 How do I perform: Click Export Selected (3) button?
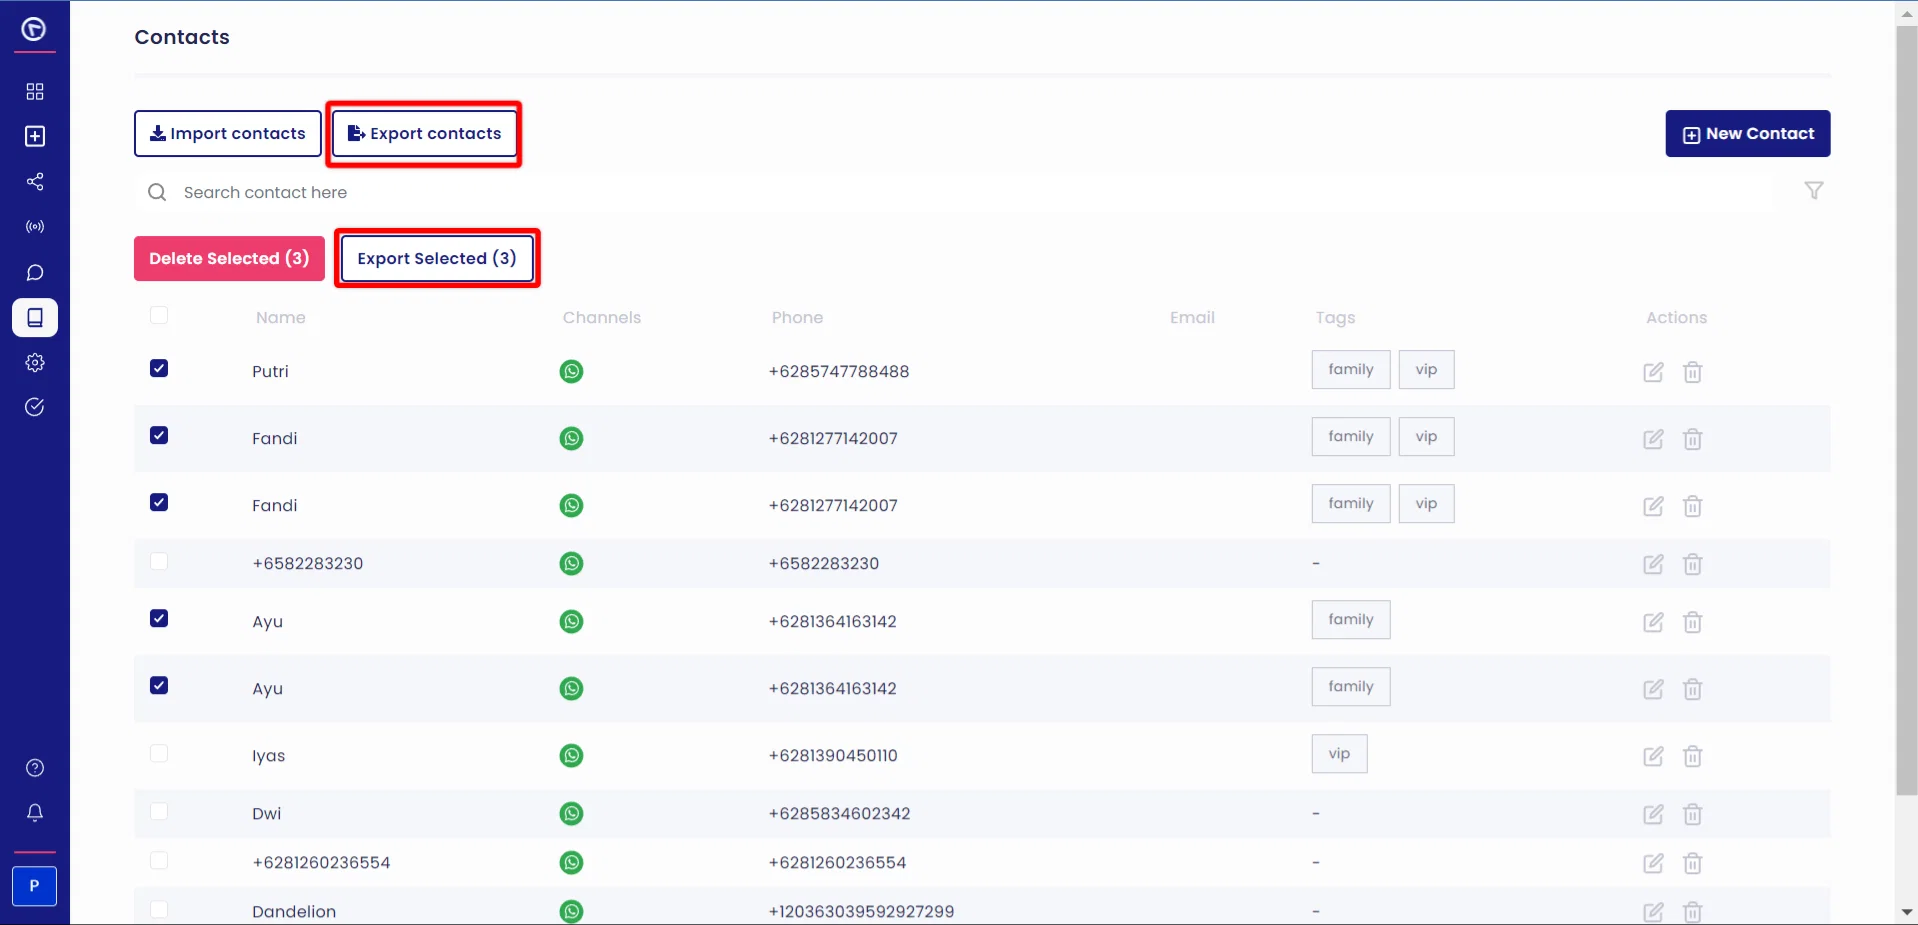[437, 258]
